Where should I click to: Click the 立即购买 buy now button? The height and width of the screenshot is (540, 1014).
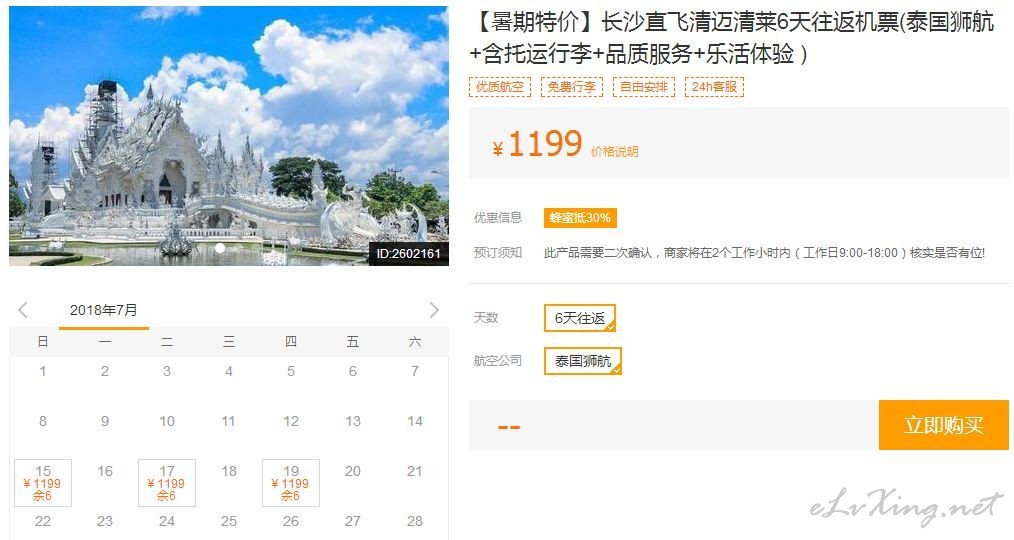[x=944, y=425]
